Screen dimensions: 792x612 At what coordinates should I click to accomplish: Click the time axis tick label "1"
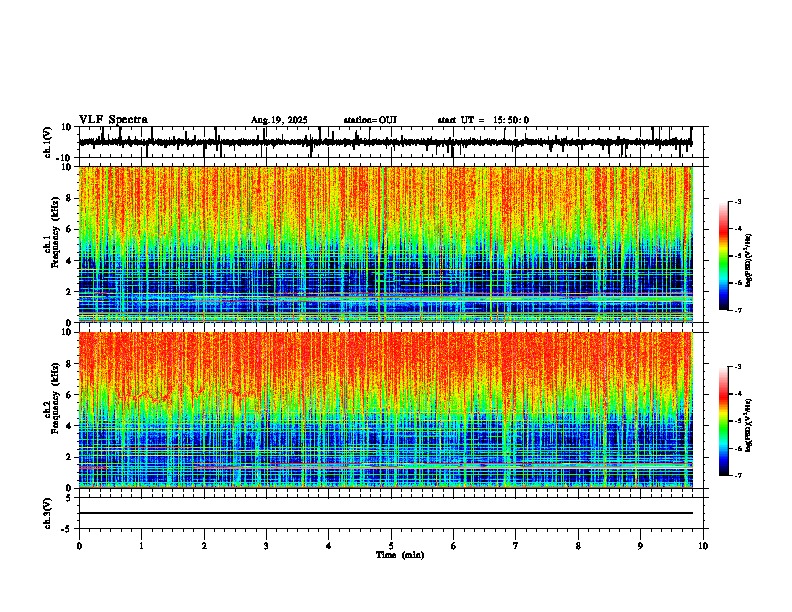click(x=141, y=546)
